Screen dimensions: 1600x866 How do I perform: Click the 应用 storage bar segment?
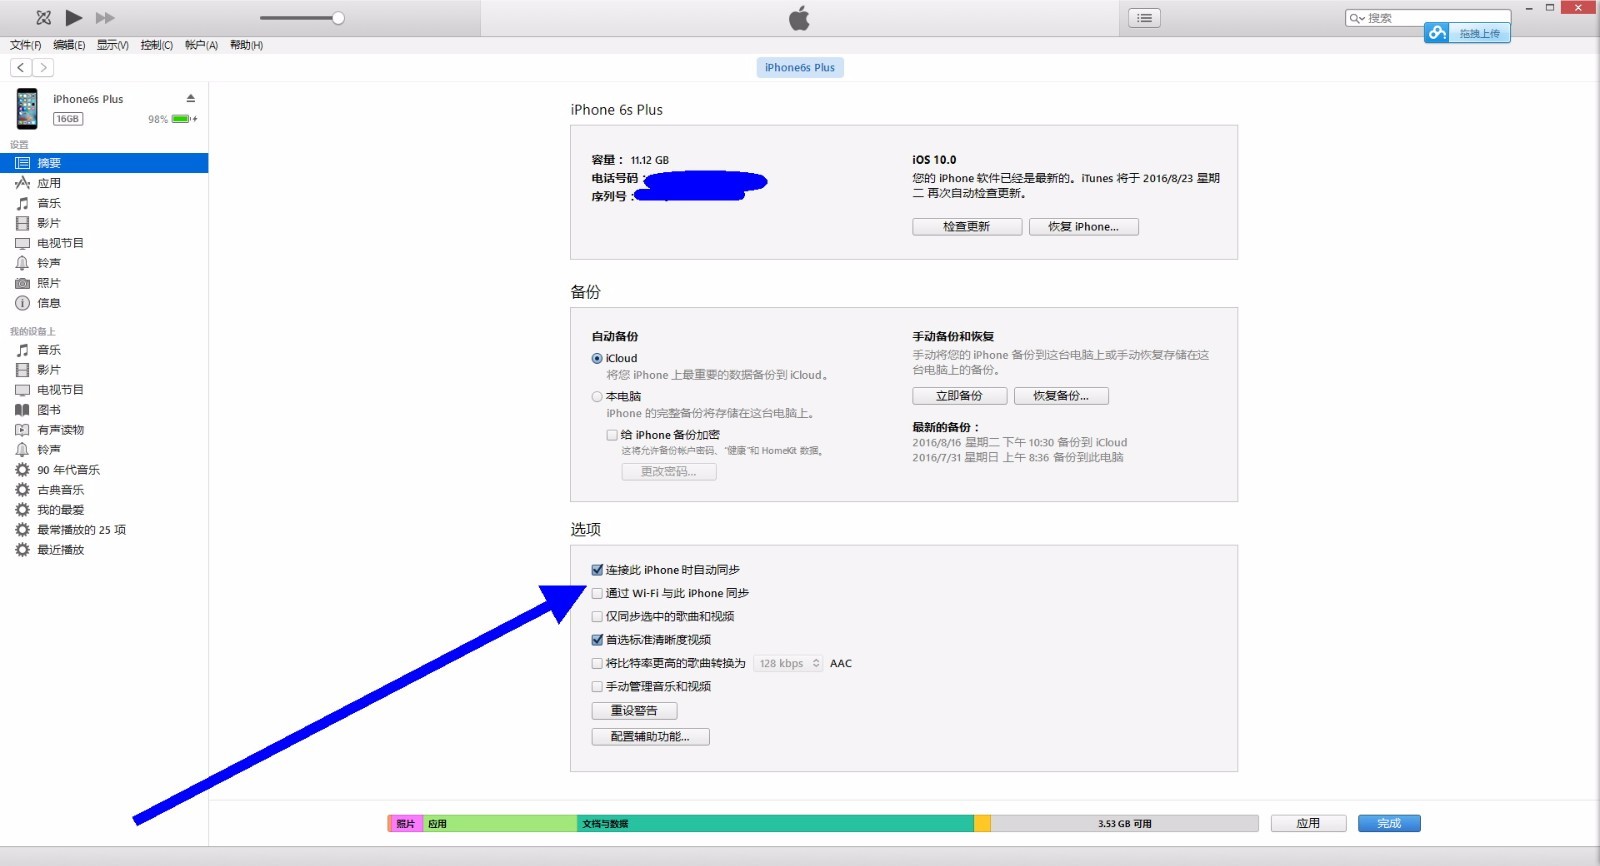[x=500, y=824]
